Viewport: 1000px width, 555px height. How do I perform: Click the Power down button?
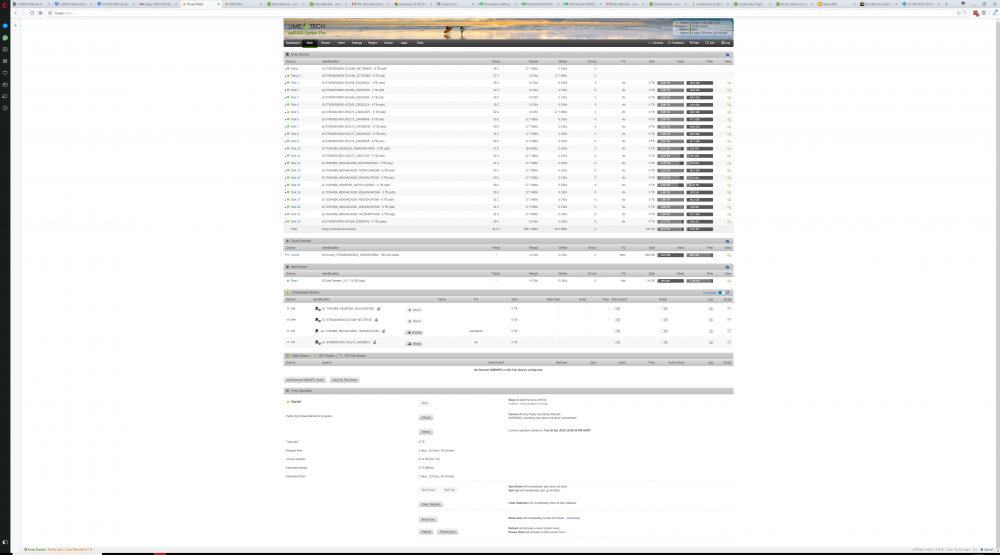coord(447,532)
